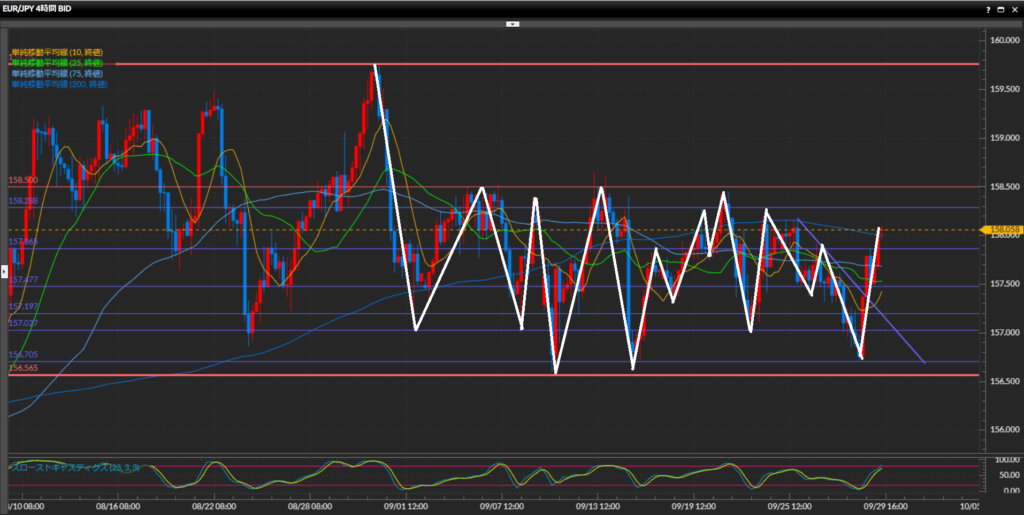Select the 25-period moving average label

click(56, 63)
